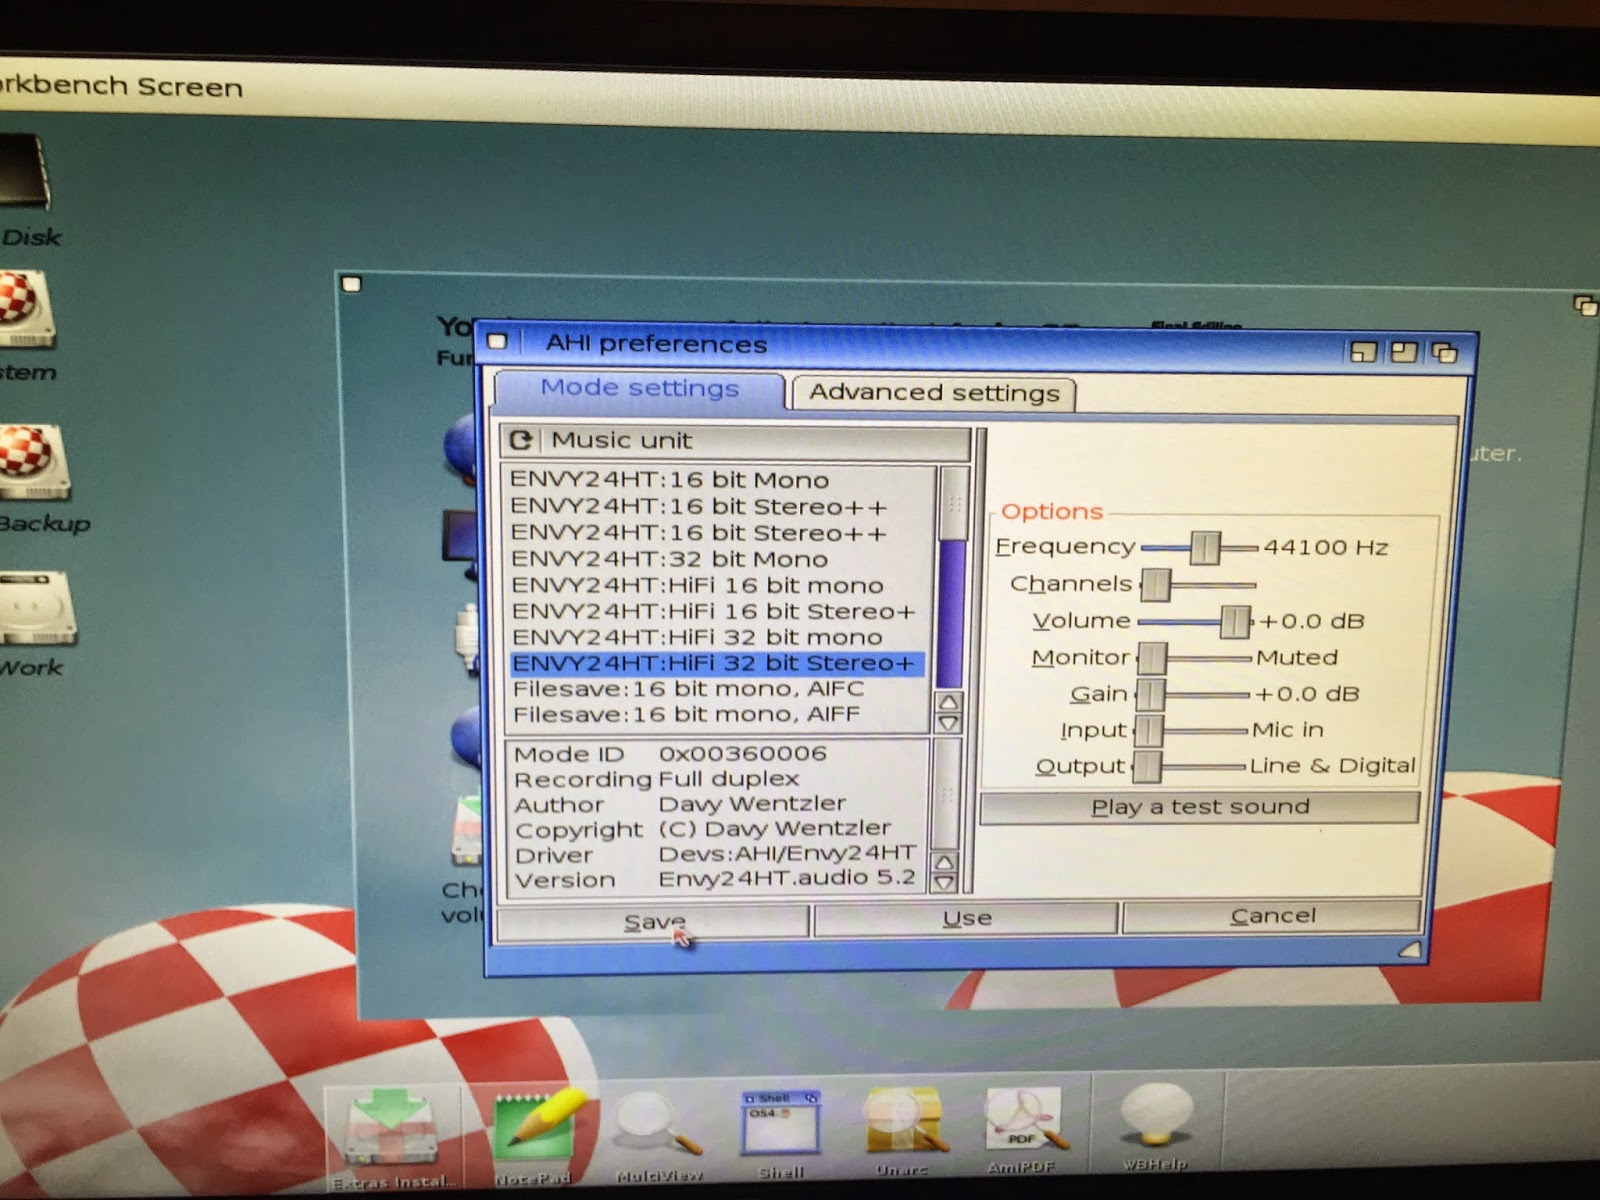Launch Unarc from the dock

coord(903,1130)
